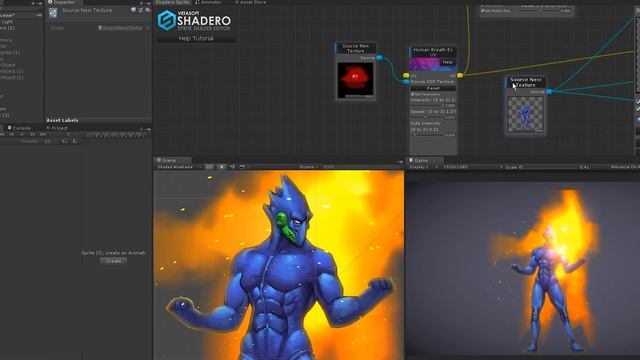Adjust the Speed slider on Human Breath node
Viewport: 640px width, 360px height.
pos(426,117)
